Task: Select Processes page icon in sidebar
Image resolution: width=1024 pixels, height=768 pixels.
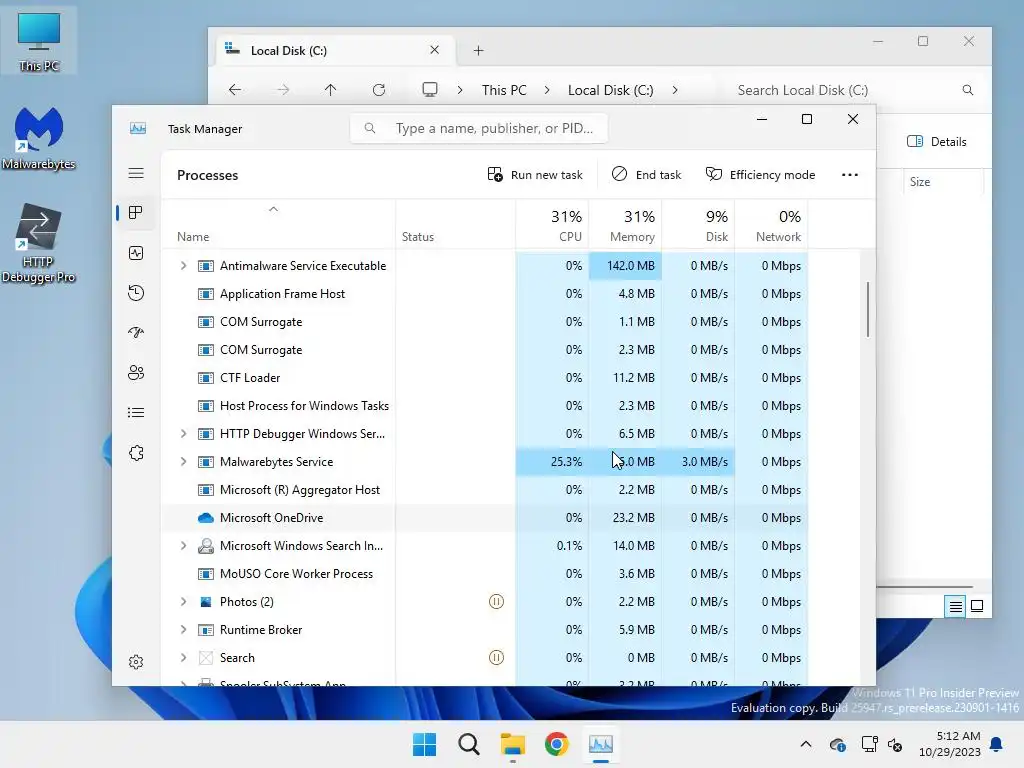Action: 136,213
